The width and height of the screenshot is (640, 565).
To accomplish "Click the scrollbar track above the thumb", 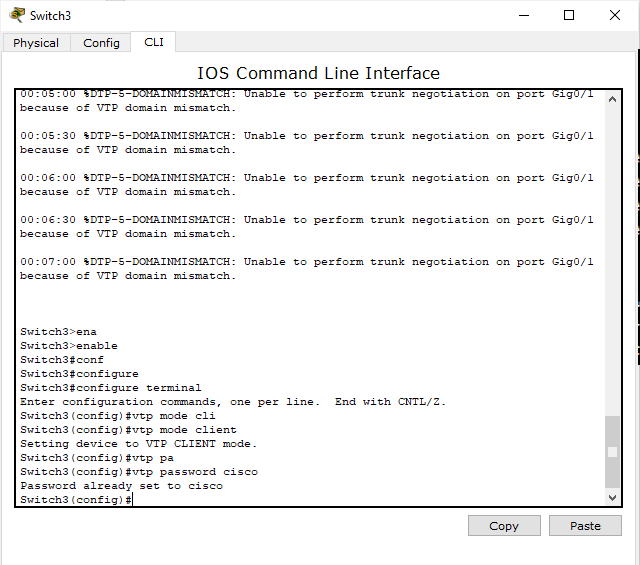I will point(612,261).
